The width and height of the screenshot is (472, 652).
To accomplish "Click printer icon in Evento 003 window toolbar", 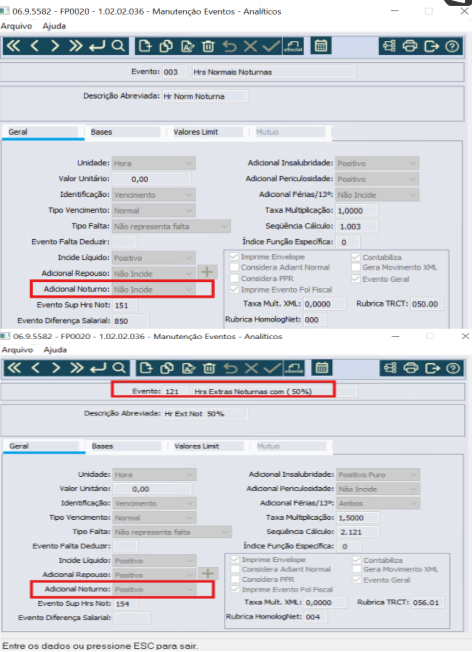I will pos(410,46).
